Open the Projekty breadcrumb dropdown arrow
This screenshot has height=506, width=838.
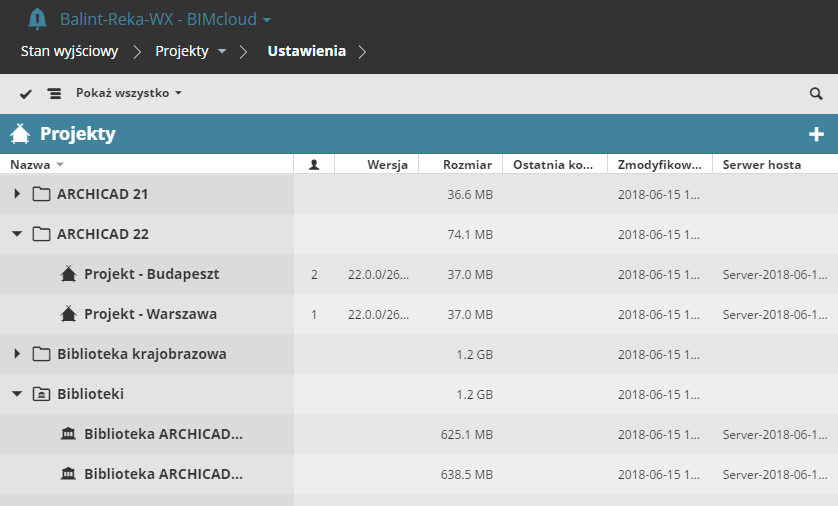tap(222, 51)
